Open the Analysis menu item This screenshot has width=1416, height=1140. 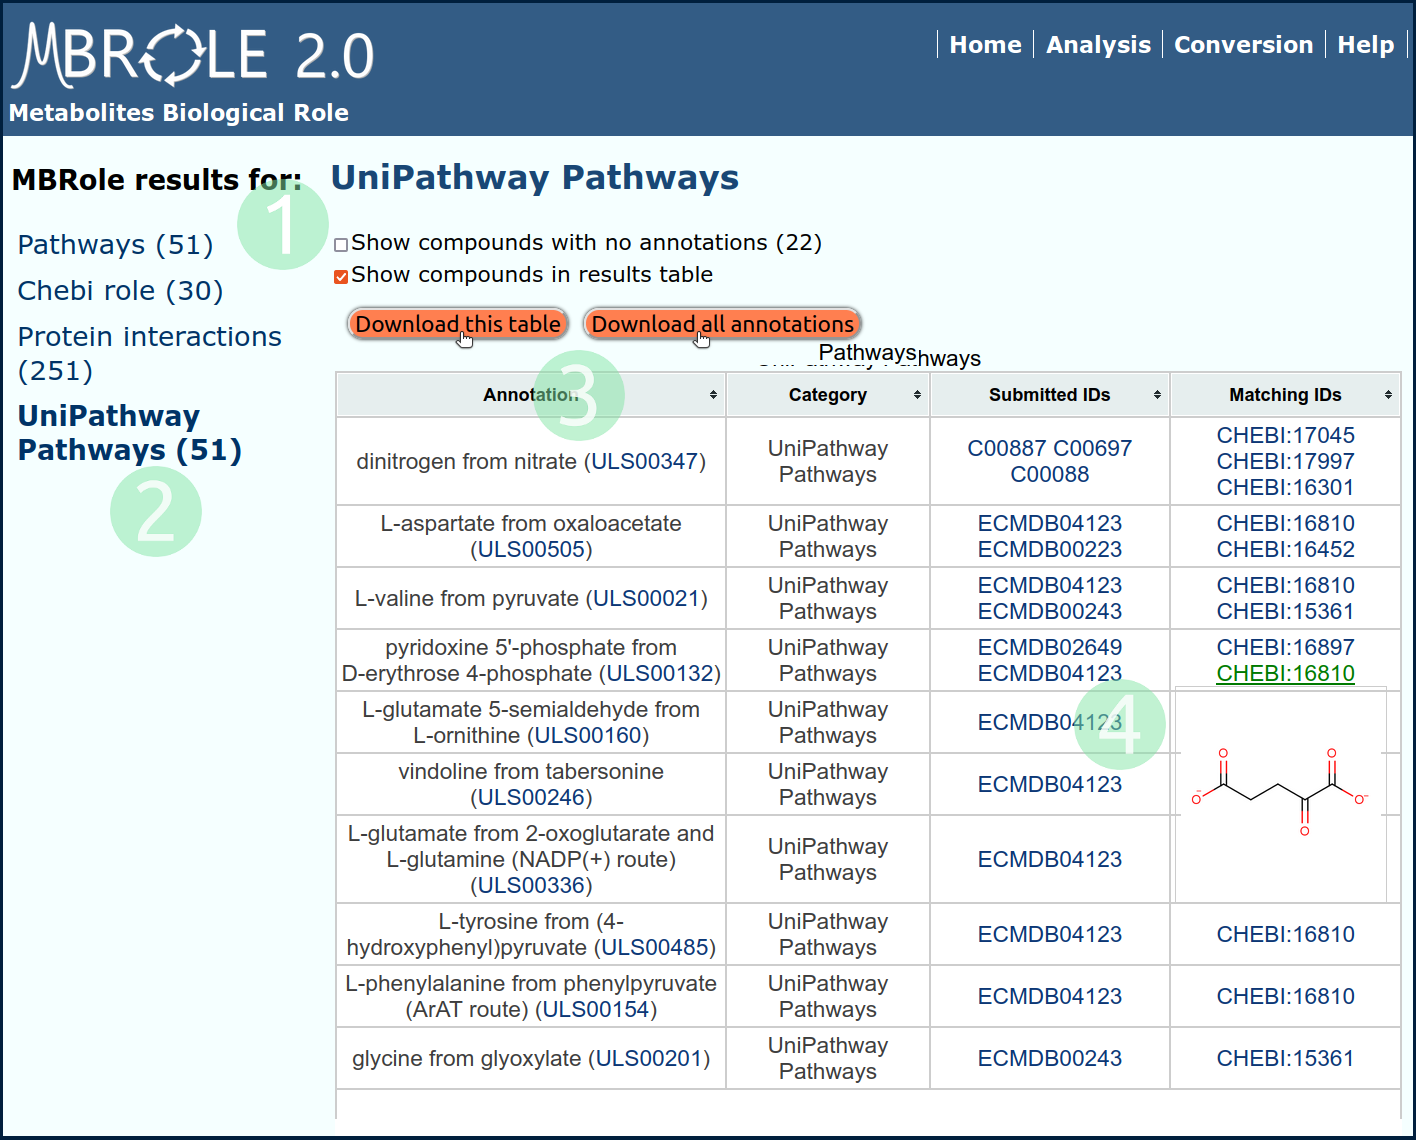pyautogui.click(x=1098, y=45)
